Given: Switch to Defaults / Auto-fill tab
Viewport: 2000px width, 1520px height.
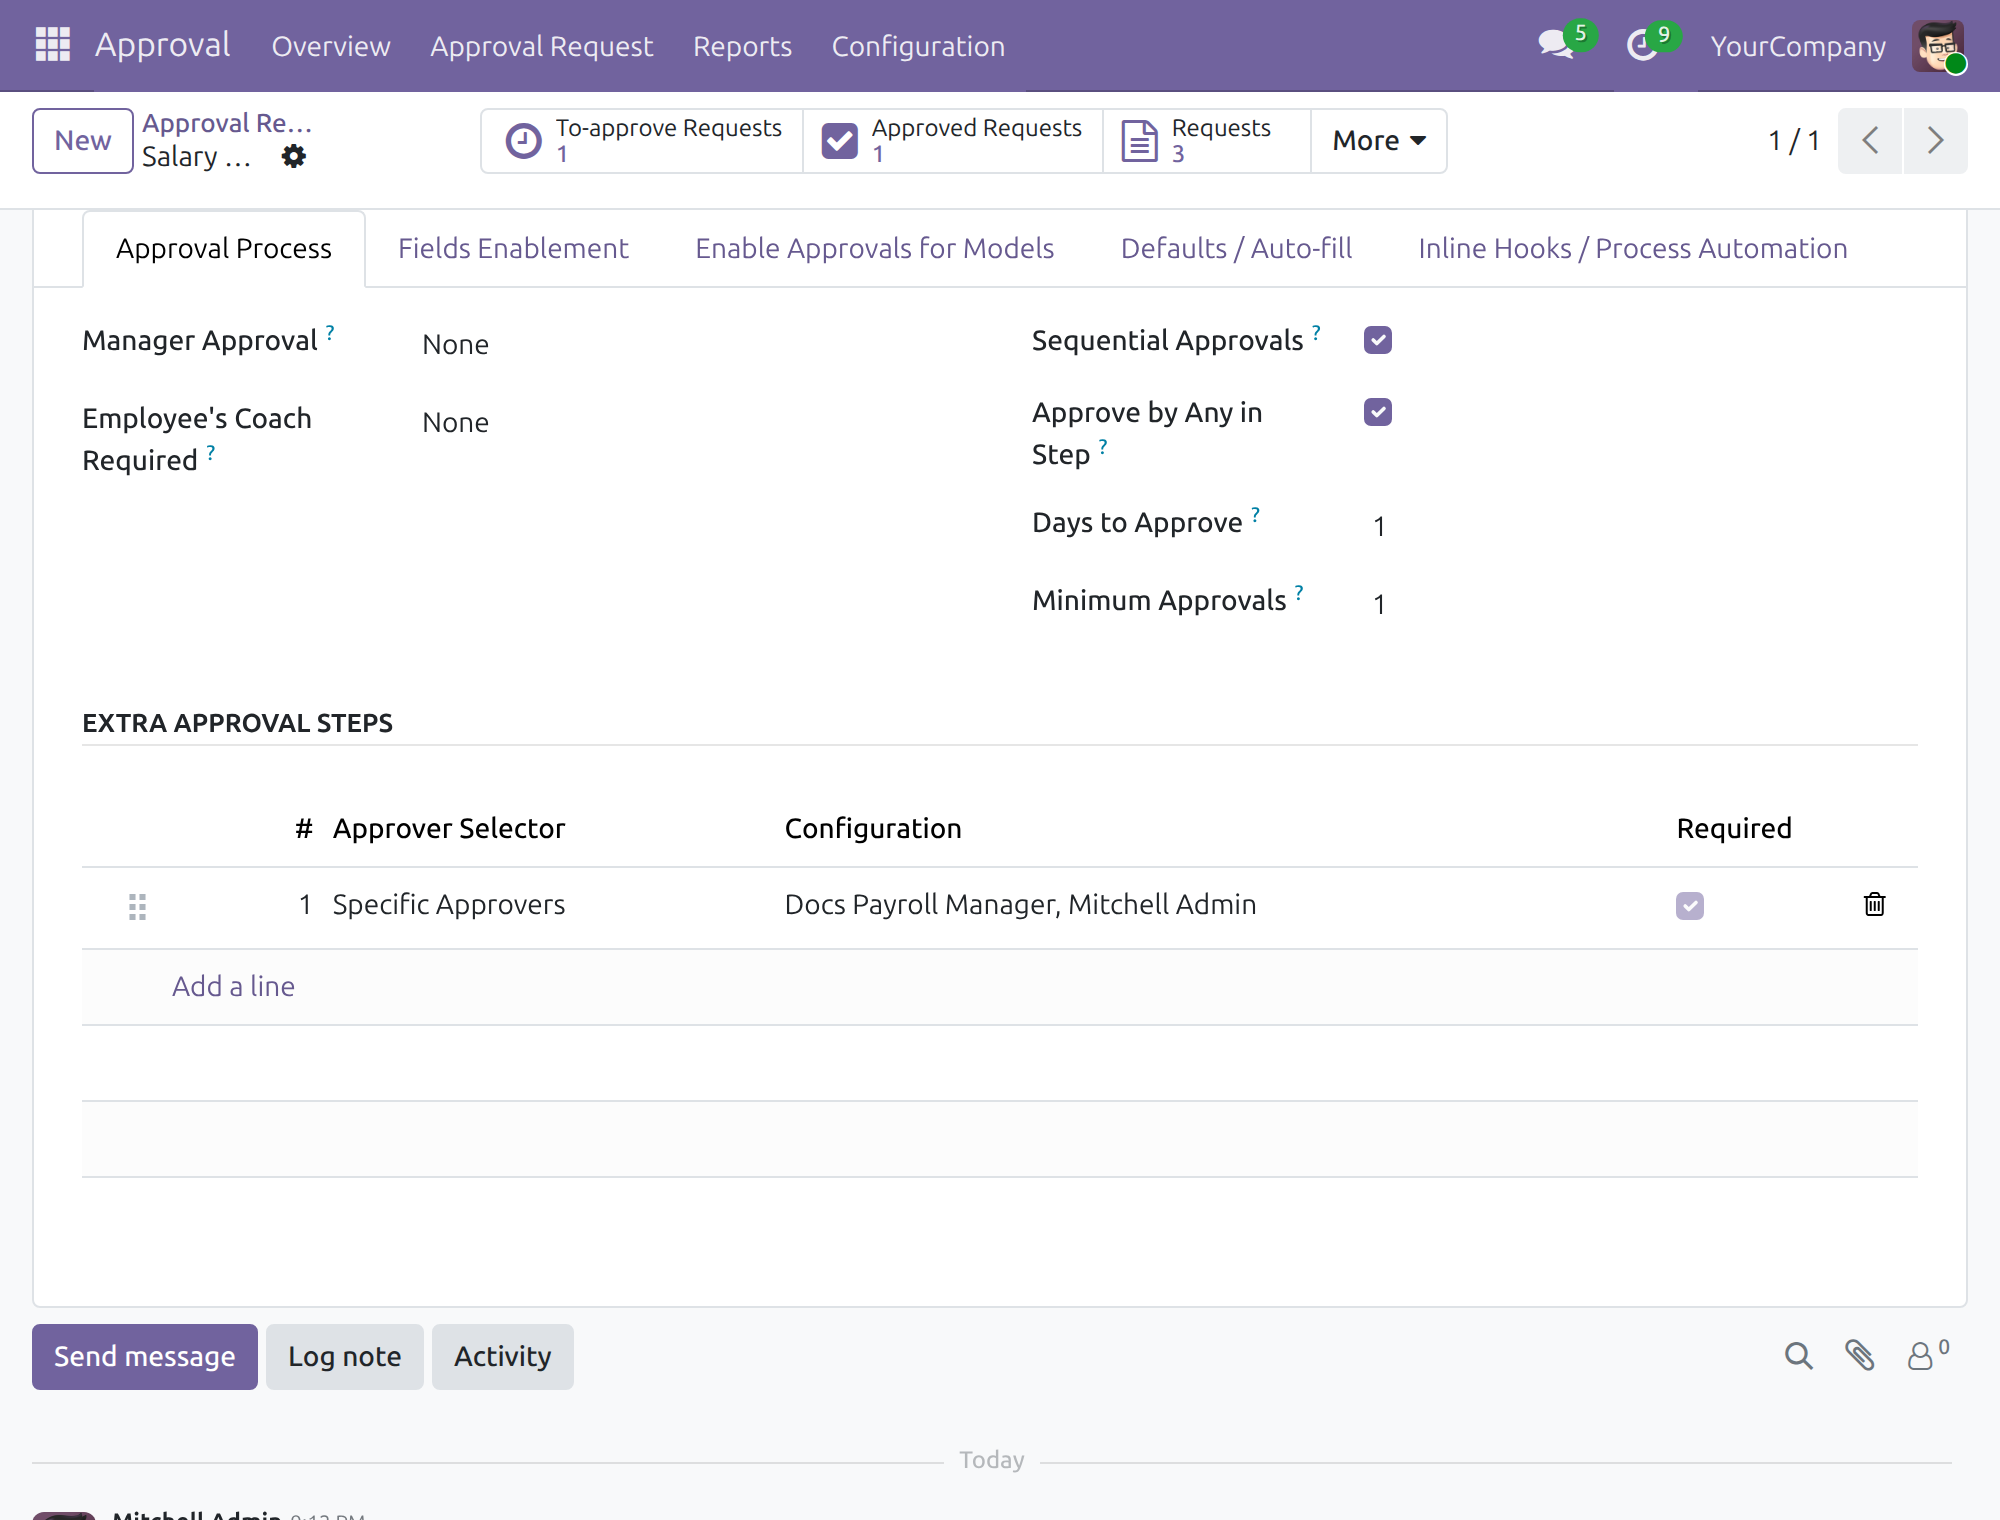Looking at the screenshot, I should [x=1236, y=248].
